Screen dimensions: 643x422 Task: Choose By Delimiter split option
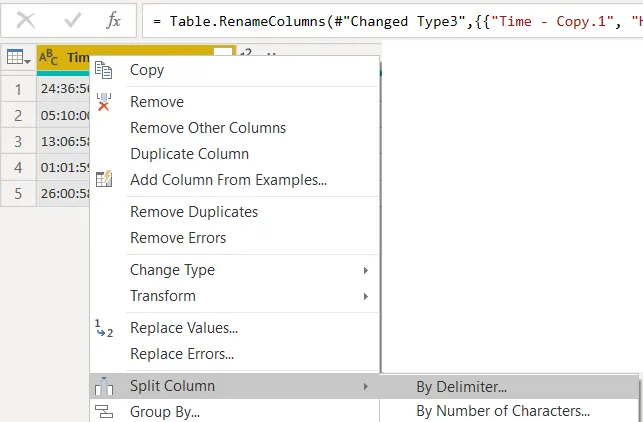click(x=462, y=386)
